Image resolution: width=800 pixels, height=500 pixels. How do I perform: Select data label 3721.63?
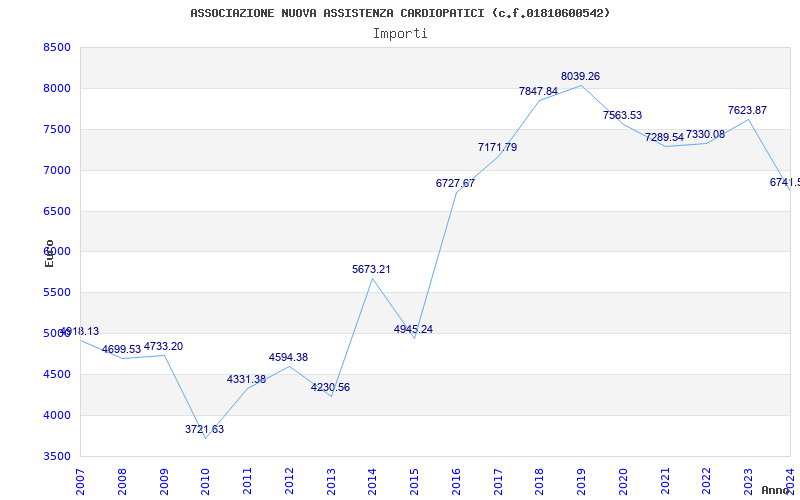point(205,430)
